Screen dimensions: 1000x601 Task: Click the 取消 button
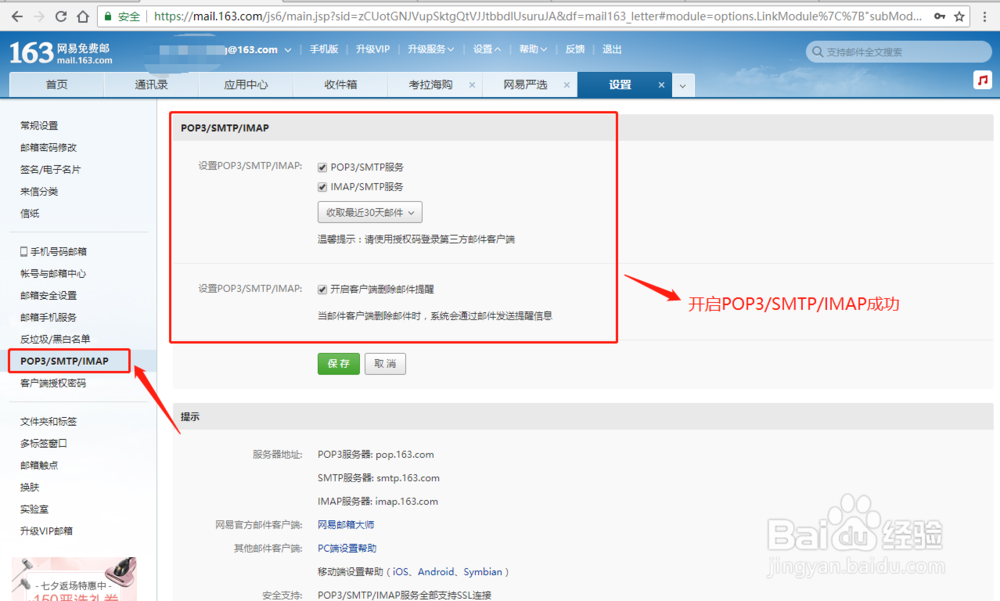click(385, 364)
